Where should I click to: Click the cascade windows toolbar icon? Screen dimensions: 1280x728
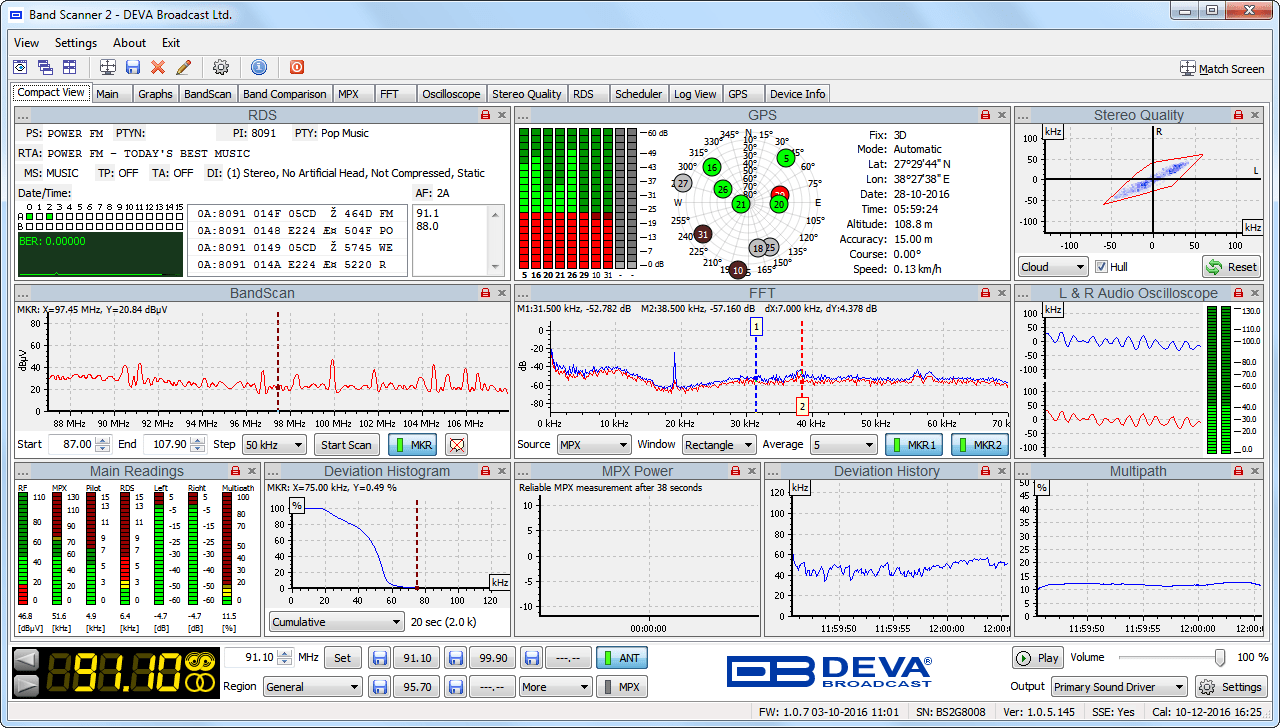pos(45,67)
